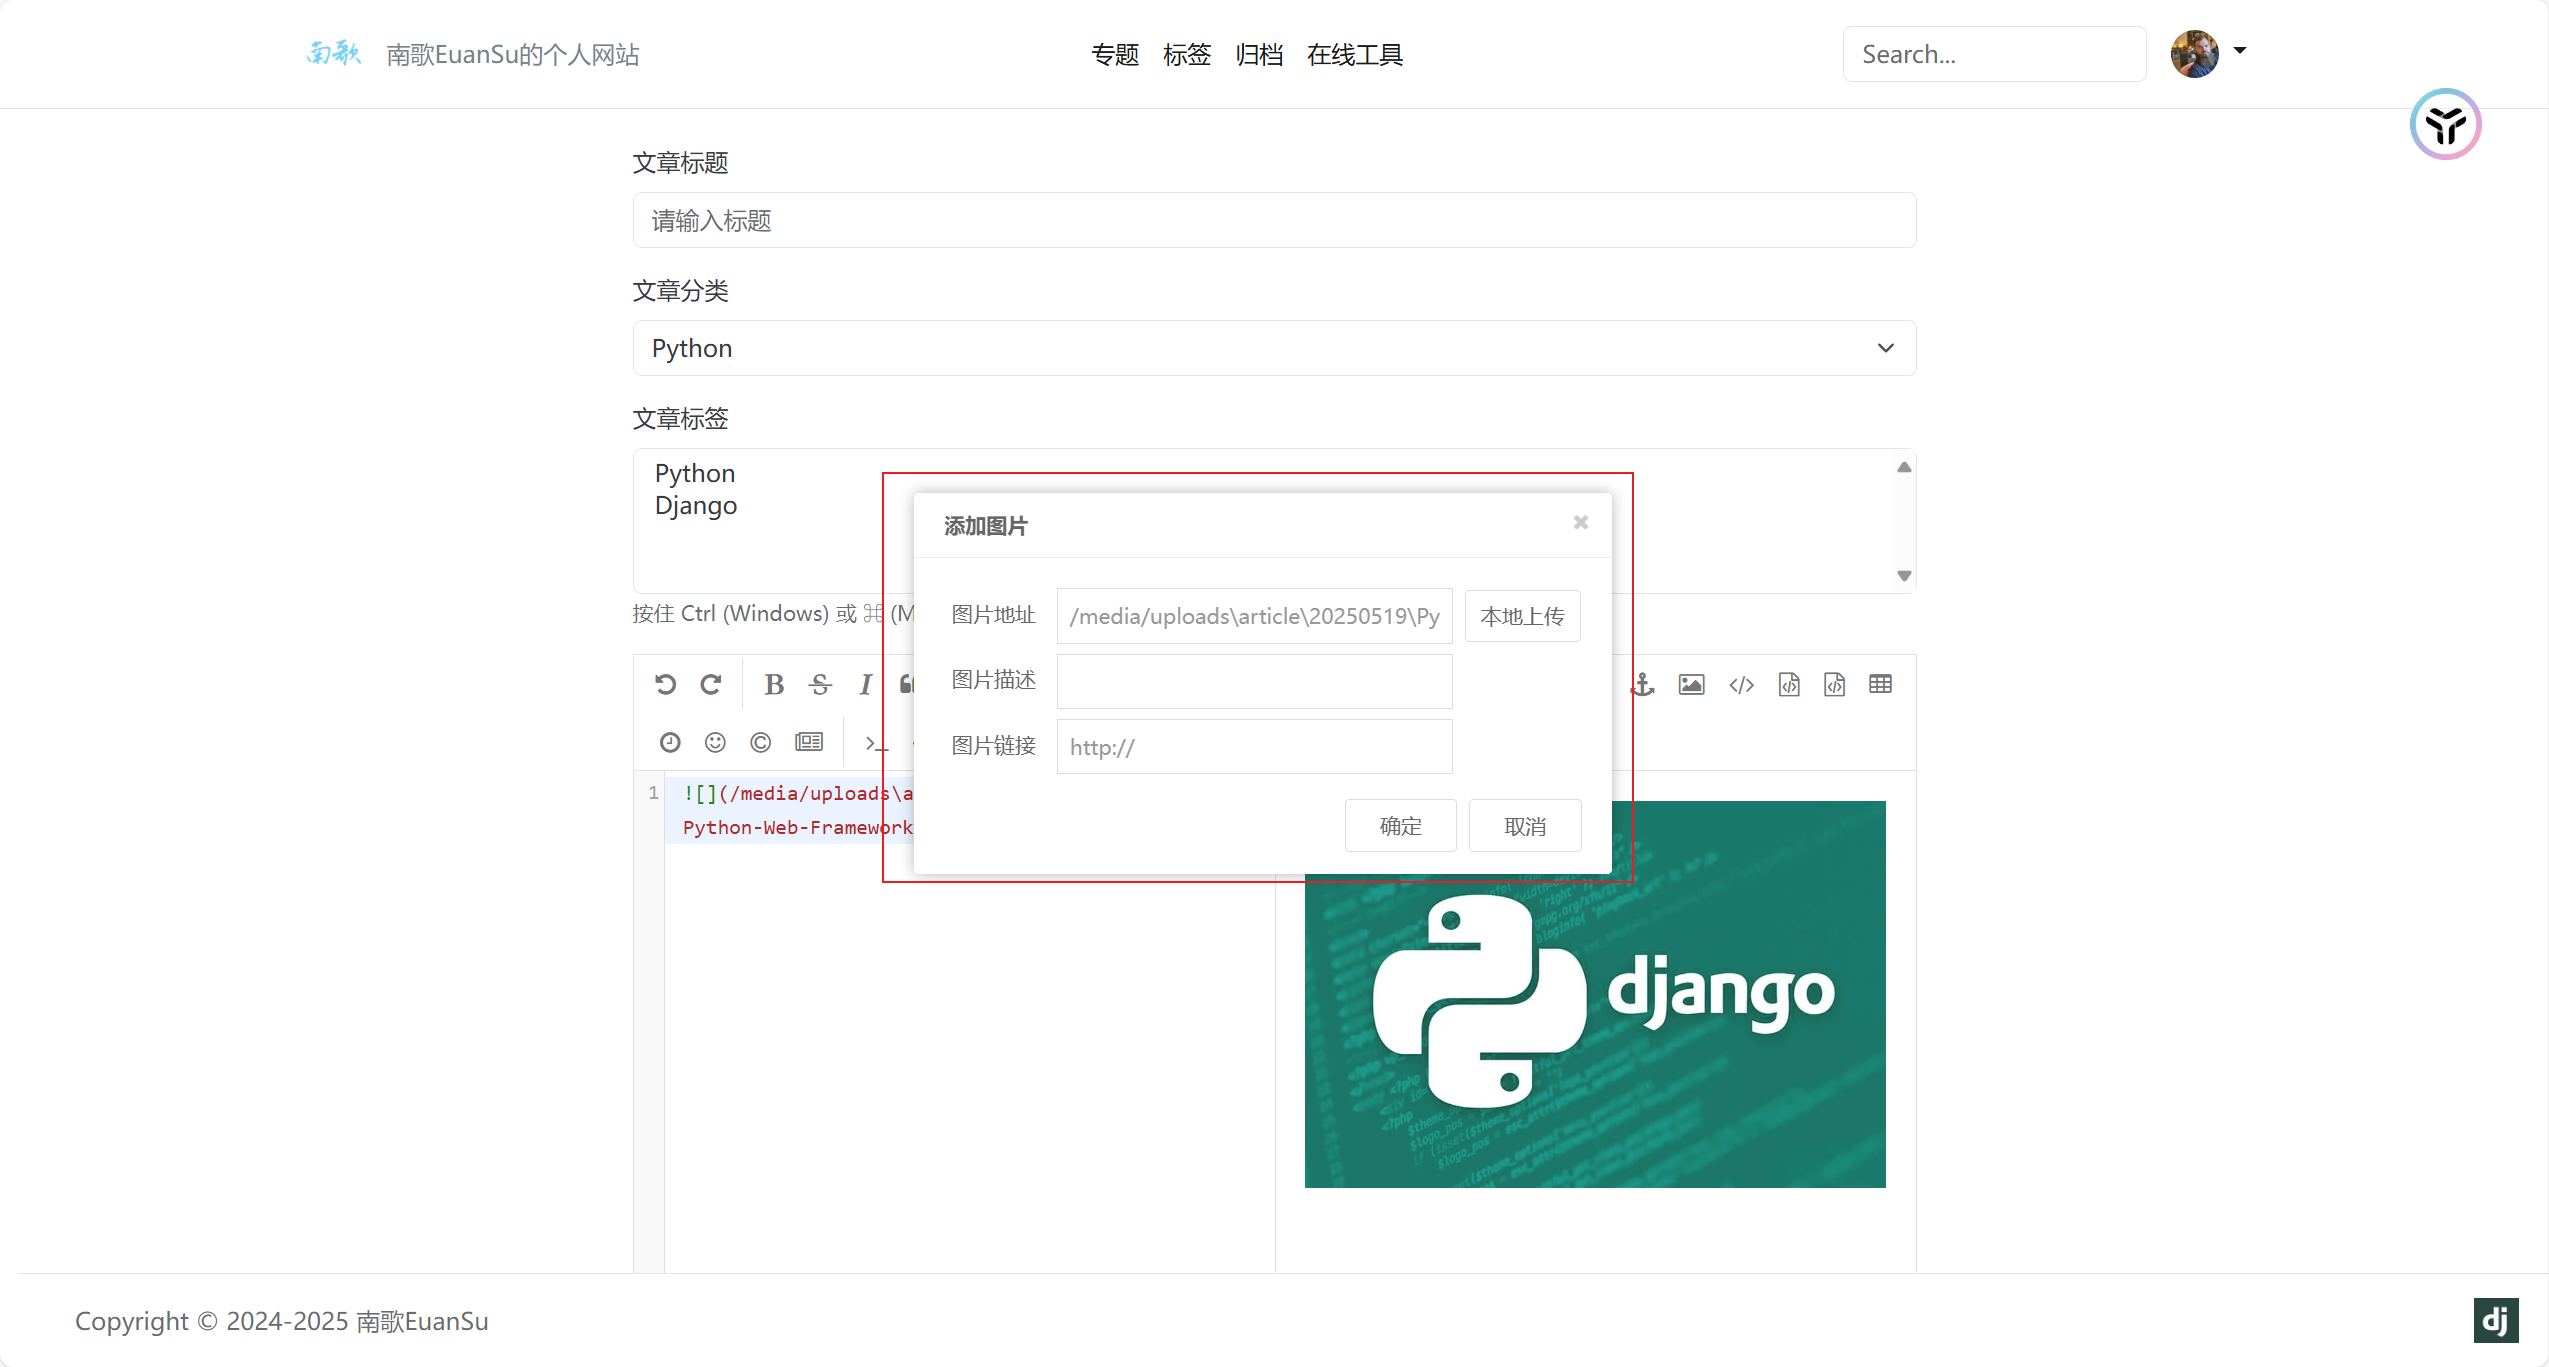Insert table with the grid icon
Viewport: 2549px width, 1367px height.
coord(1880,684)
